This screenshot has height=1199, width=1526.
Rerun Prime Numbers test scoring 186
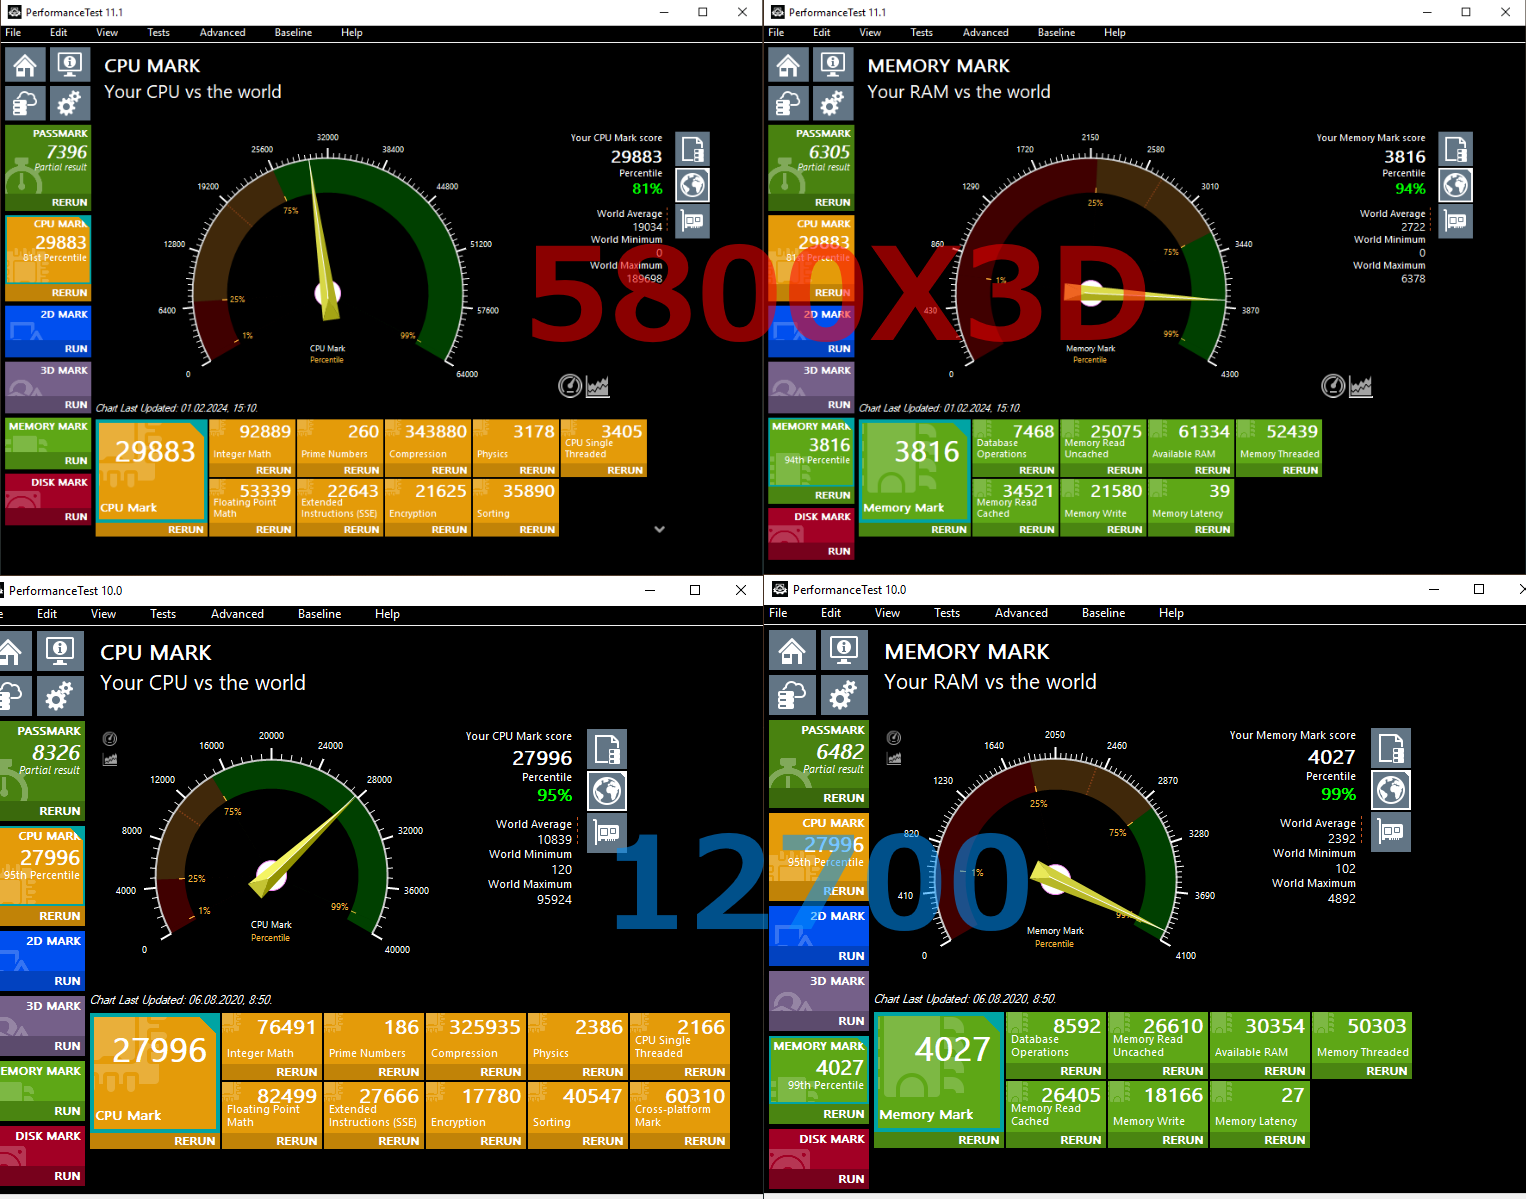pos(399,1072)
